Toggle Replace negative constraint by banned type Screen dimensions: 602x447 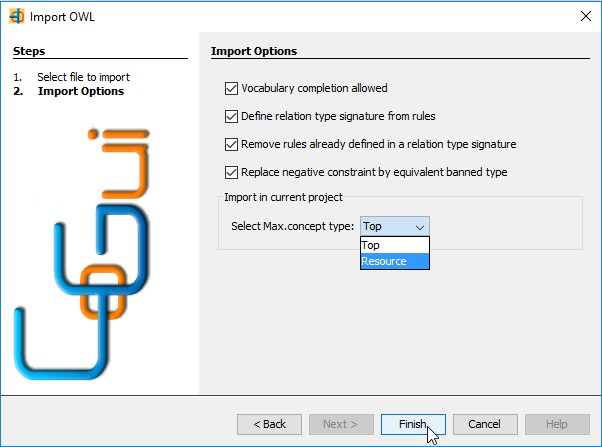point(231,172)
